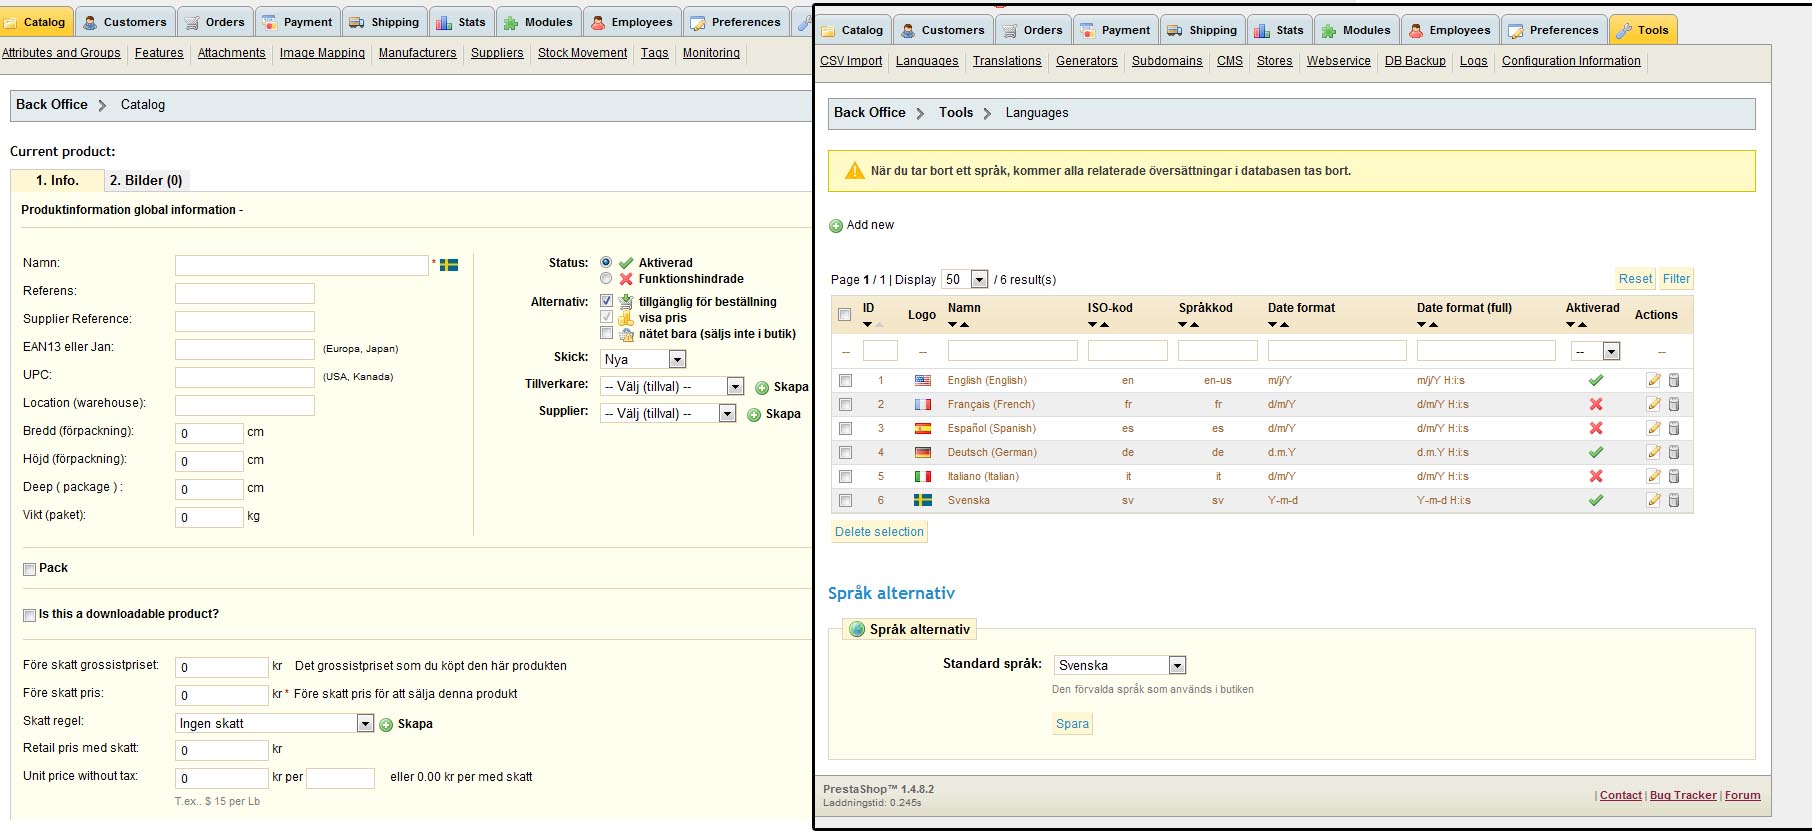
Task: Click the green check status for Deutsch
Action: [1596, 452]
